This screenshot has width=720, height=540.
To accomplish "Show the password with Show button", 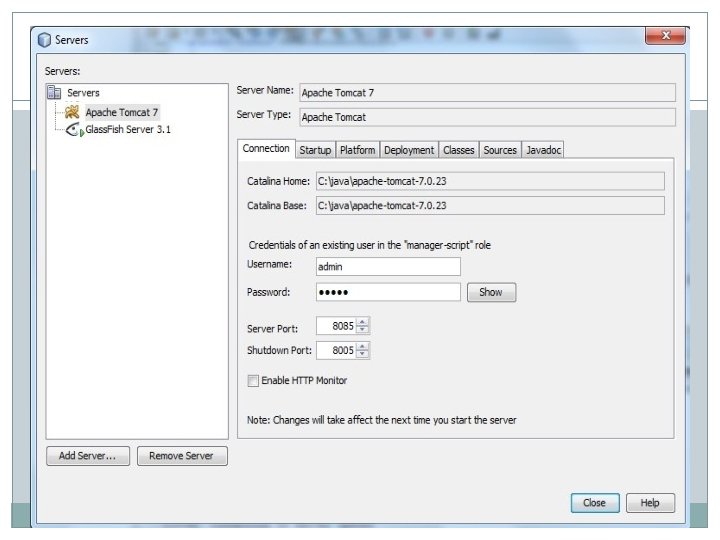I will click(x=491, y=292).
